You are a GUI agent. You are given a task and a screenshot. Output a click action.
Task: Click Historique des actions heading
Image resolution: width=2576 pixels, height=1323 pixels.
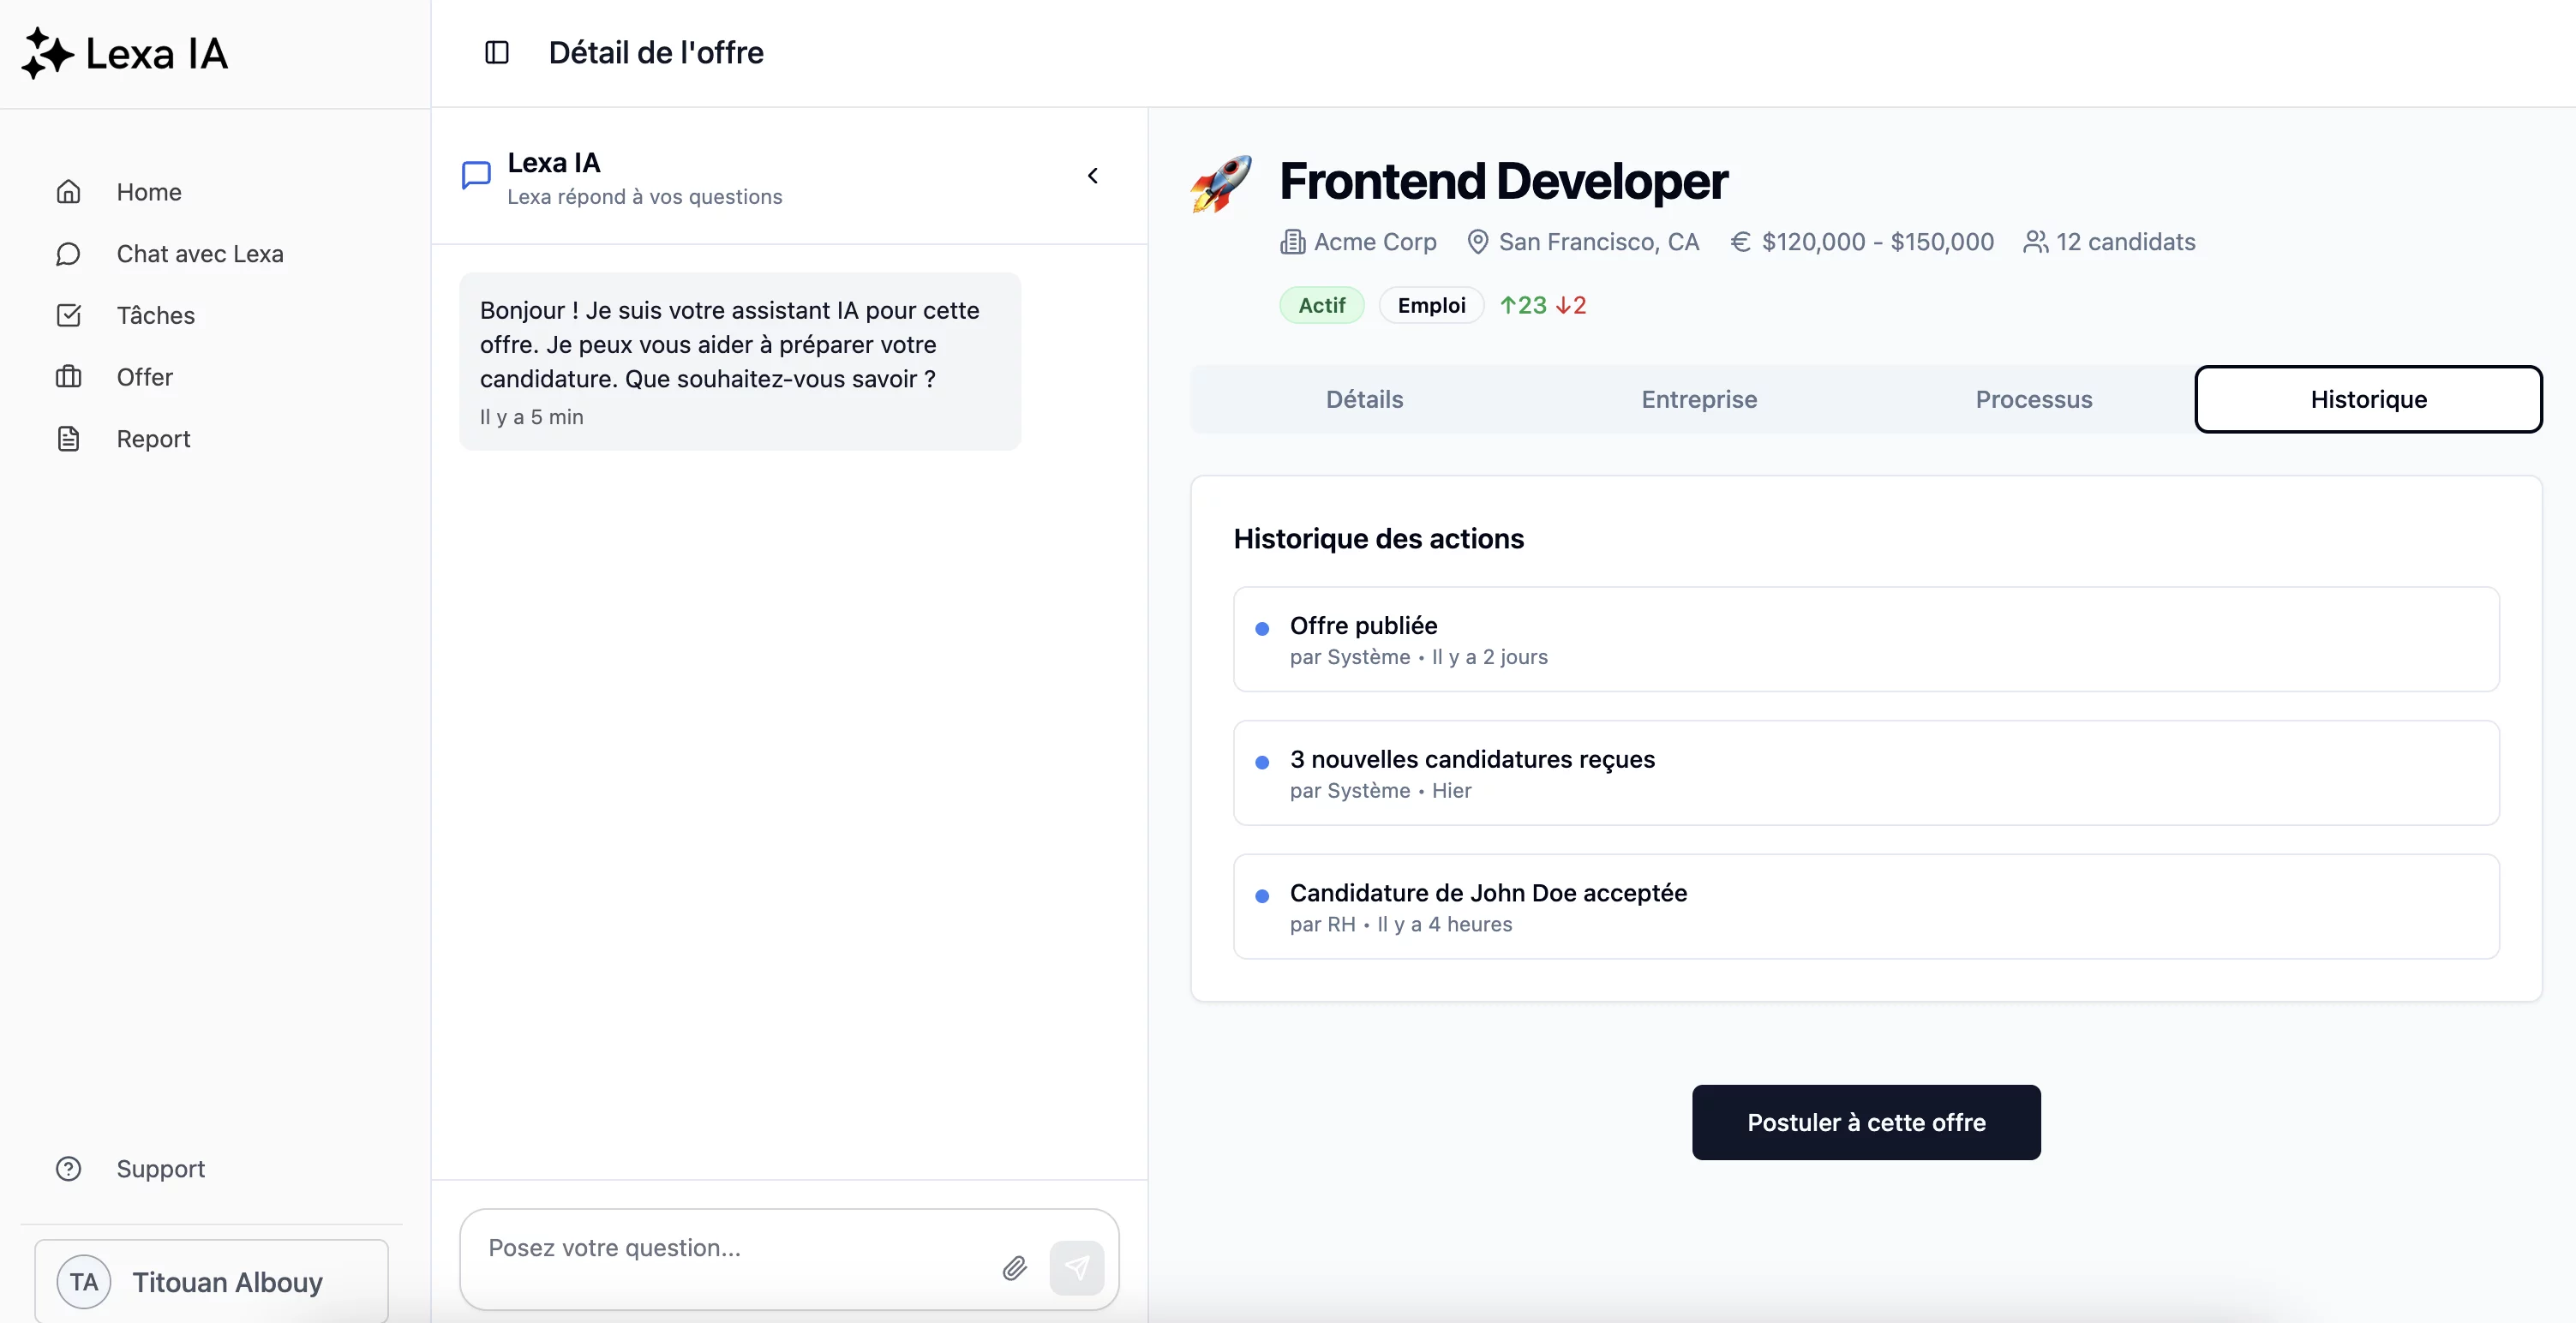(1378, 539)
